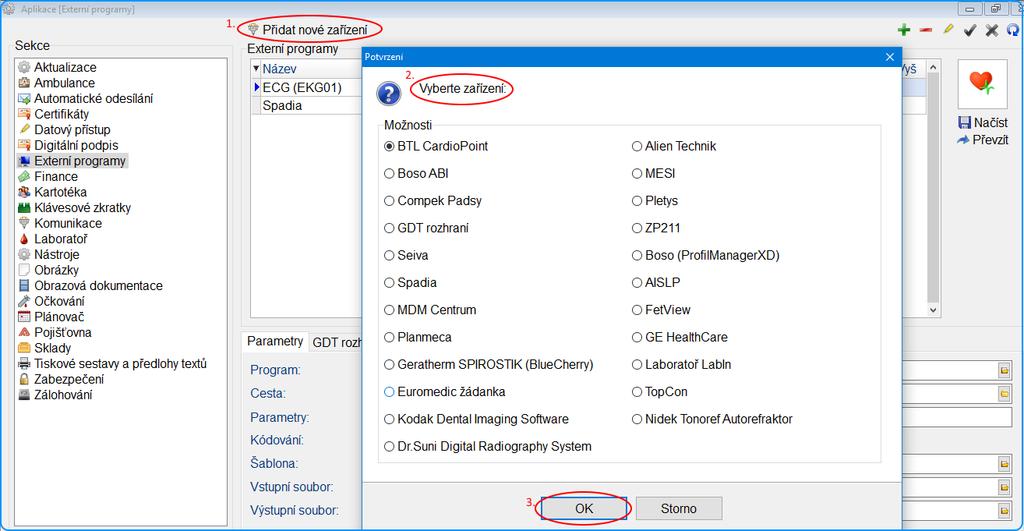Open Očkování section
This screenshot has width=1024, height=531.
(52, 301)
